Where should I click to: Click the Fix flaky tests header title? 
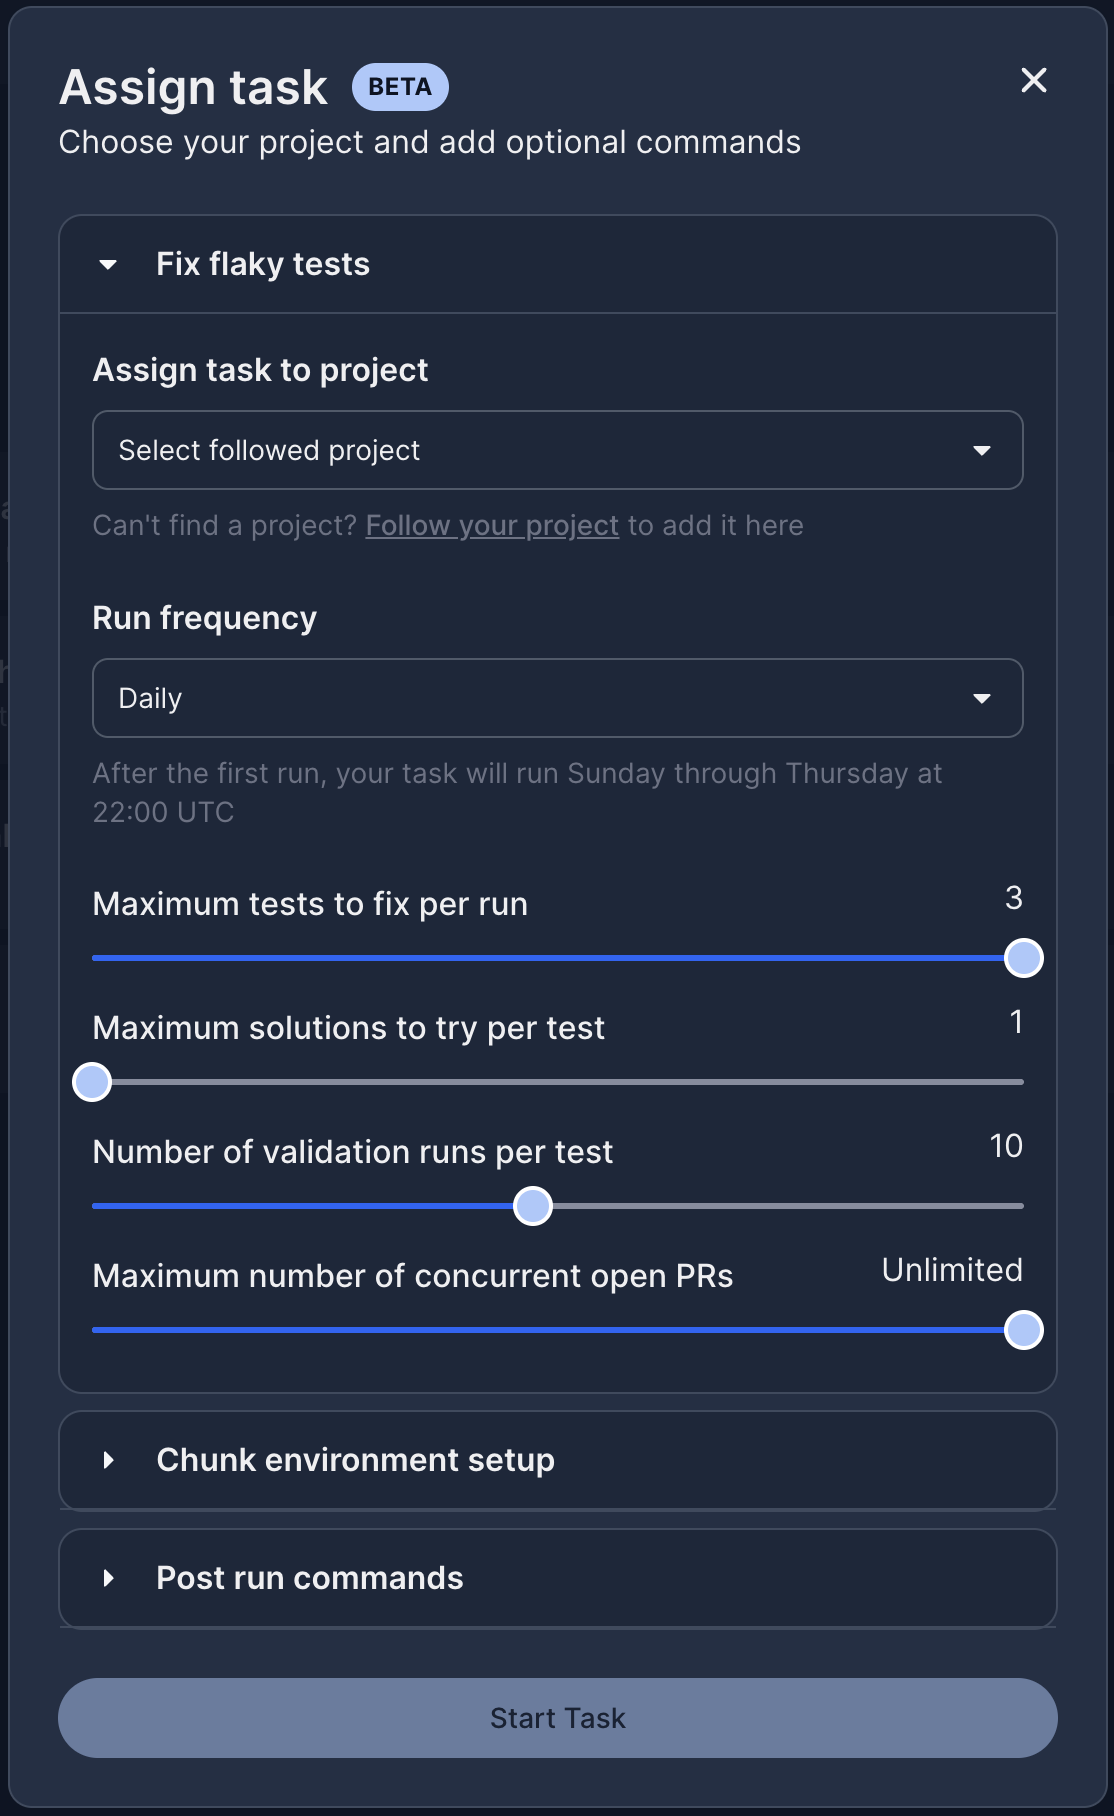263,264
